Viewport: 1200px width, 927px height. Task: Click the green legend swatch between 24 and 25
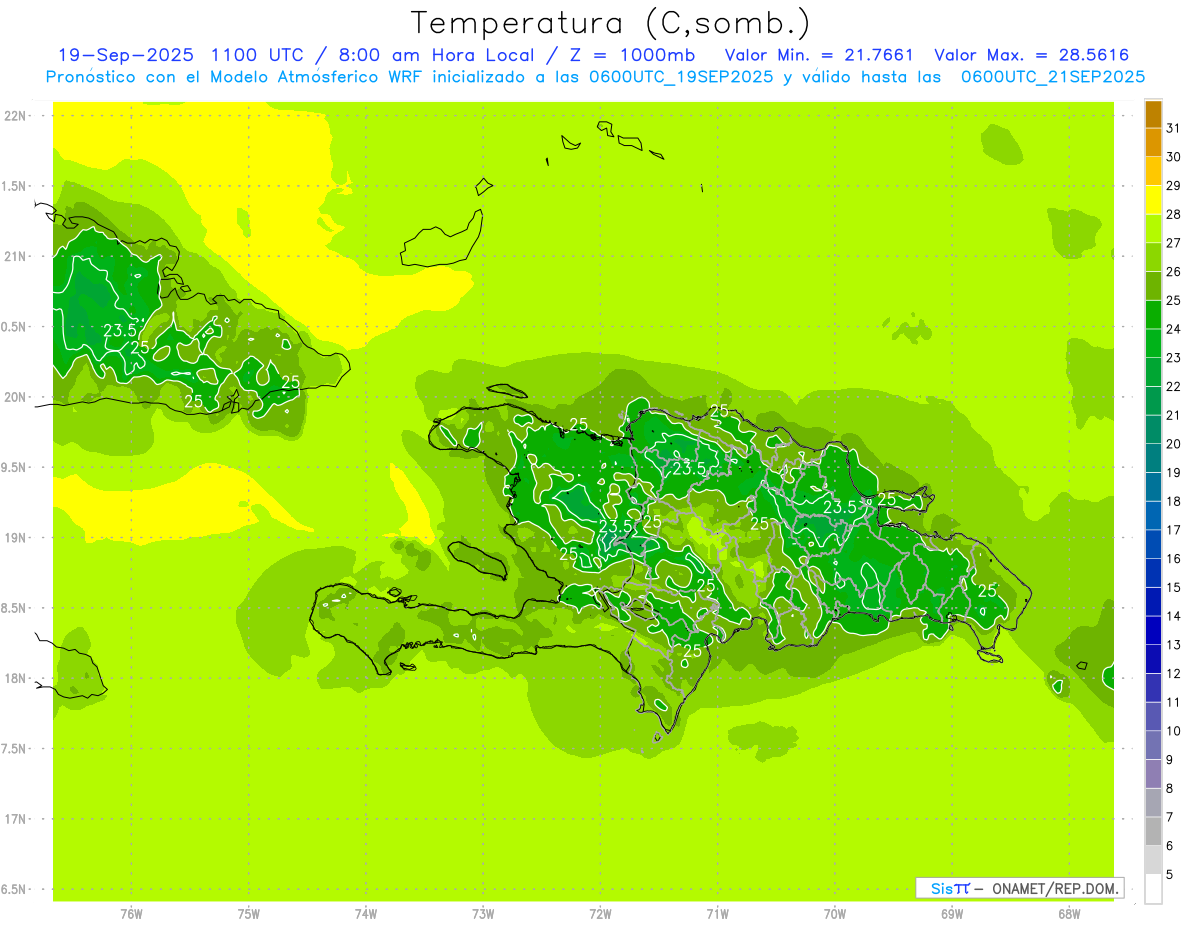(1153, 315)
